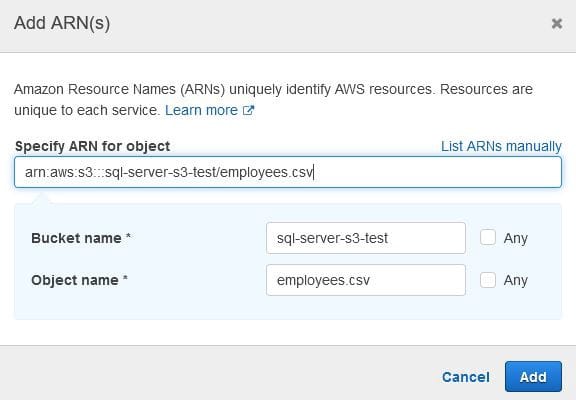Close the Add ARN(s) dialog
The image size is (576, 400).
[x=557, y=24]
